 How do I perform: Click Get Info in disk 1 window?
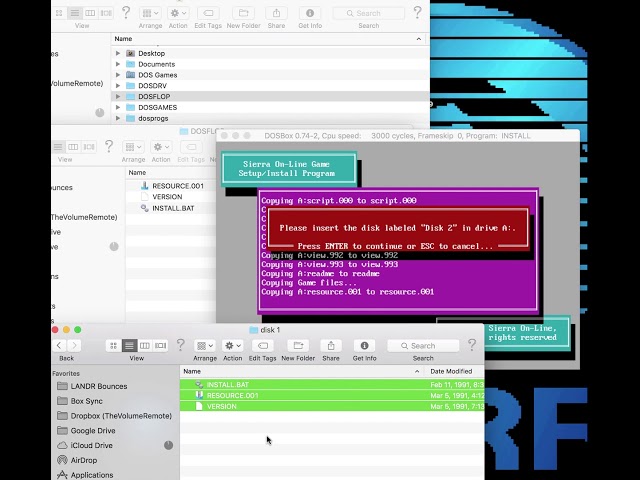click(x=364, y=346)
